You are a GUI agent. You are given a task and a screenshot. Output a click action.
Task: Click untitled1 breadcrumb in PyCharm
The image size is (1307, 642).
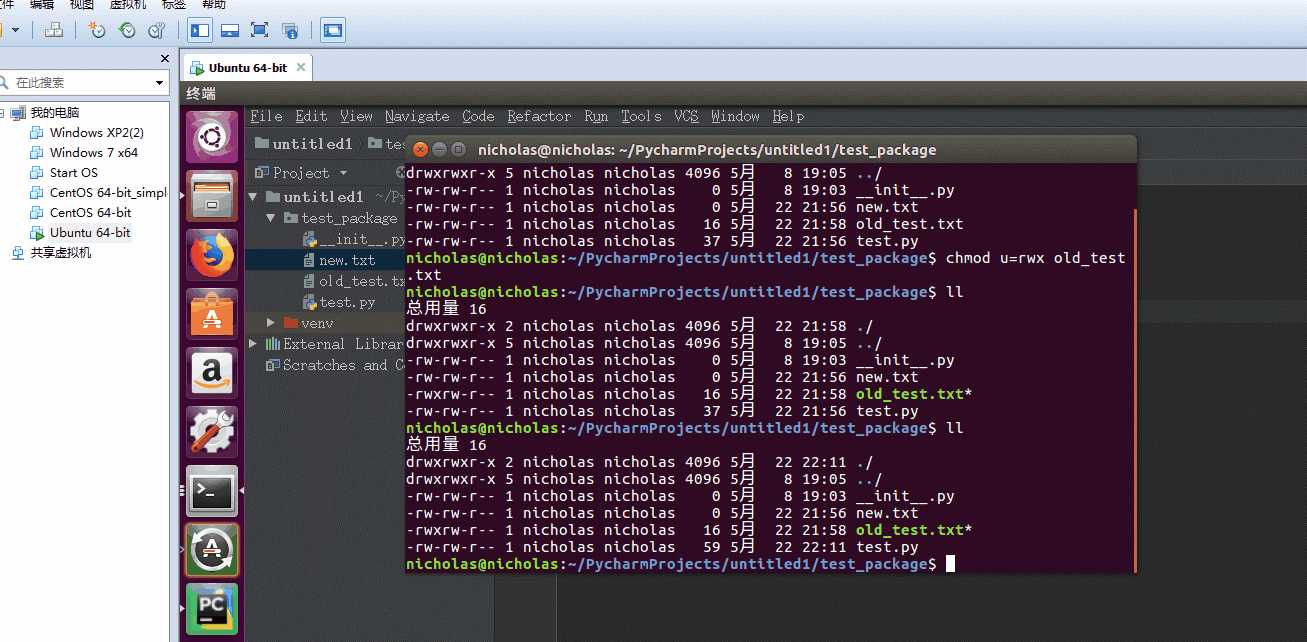pyautogui.click(x=304, y=144)
